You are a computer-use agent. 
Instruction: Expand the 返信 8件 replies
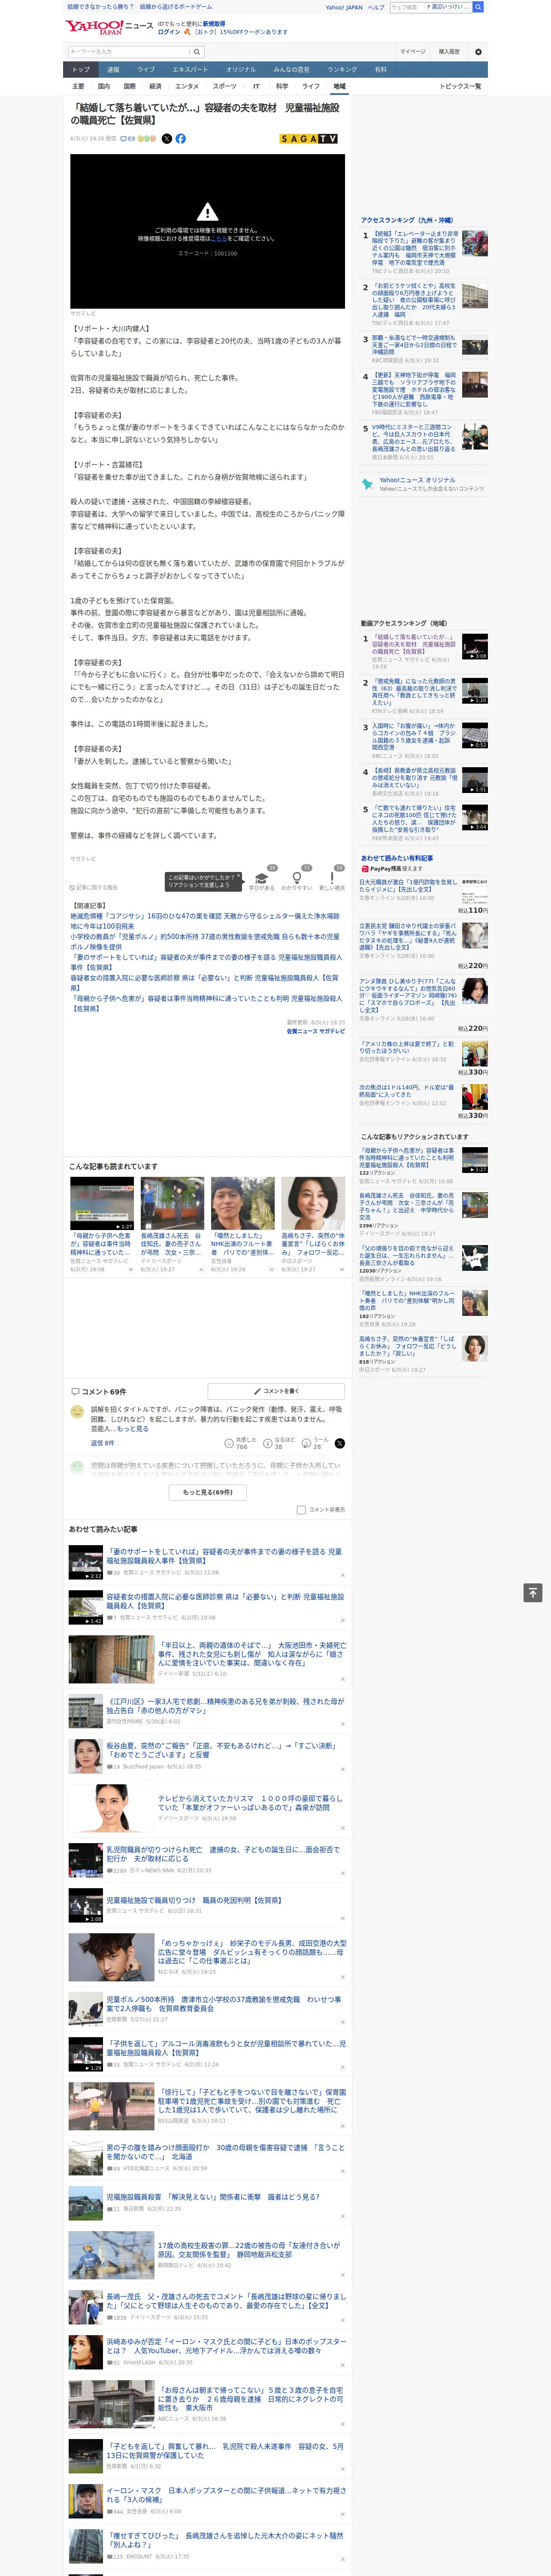[x=103, y=1443]
